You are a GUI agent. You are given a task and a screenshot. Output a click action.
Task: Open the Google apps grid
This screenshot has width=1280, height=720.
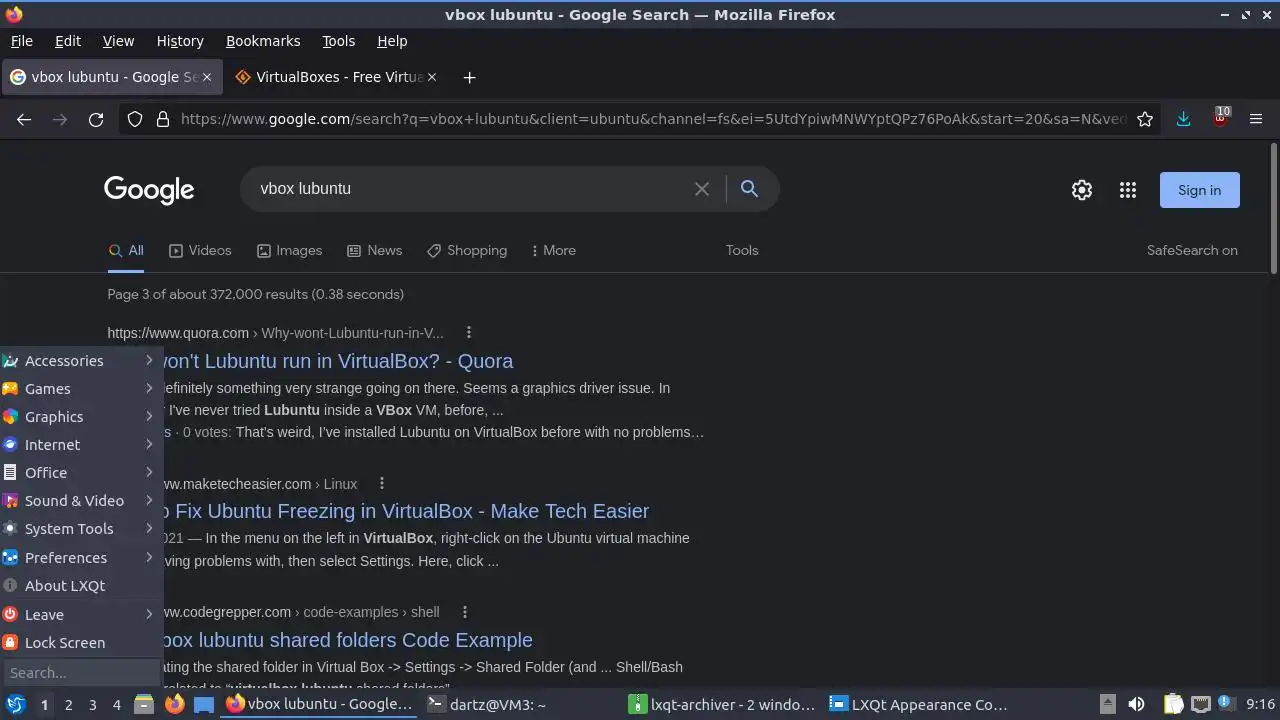tap(1128, 190)
